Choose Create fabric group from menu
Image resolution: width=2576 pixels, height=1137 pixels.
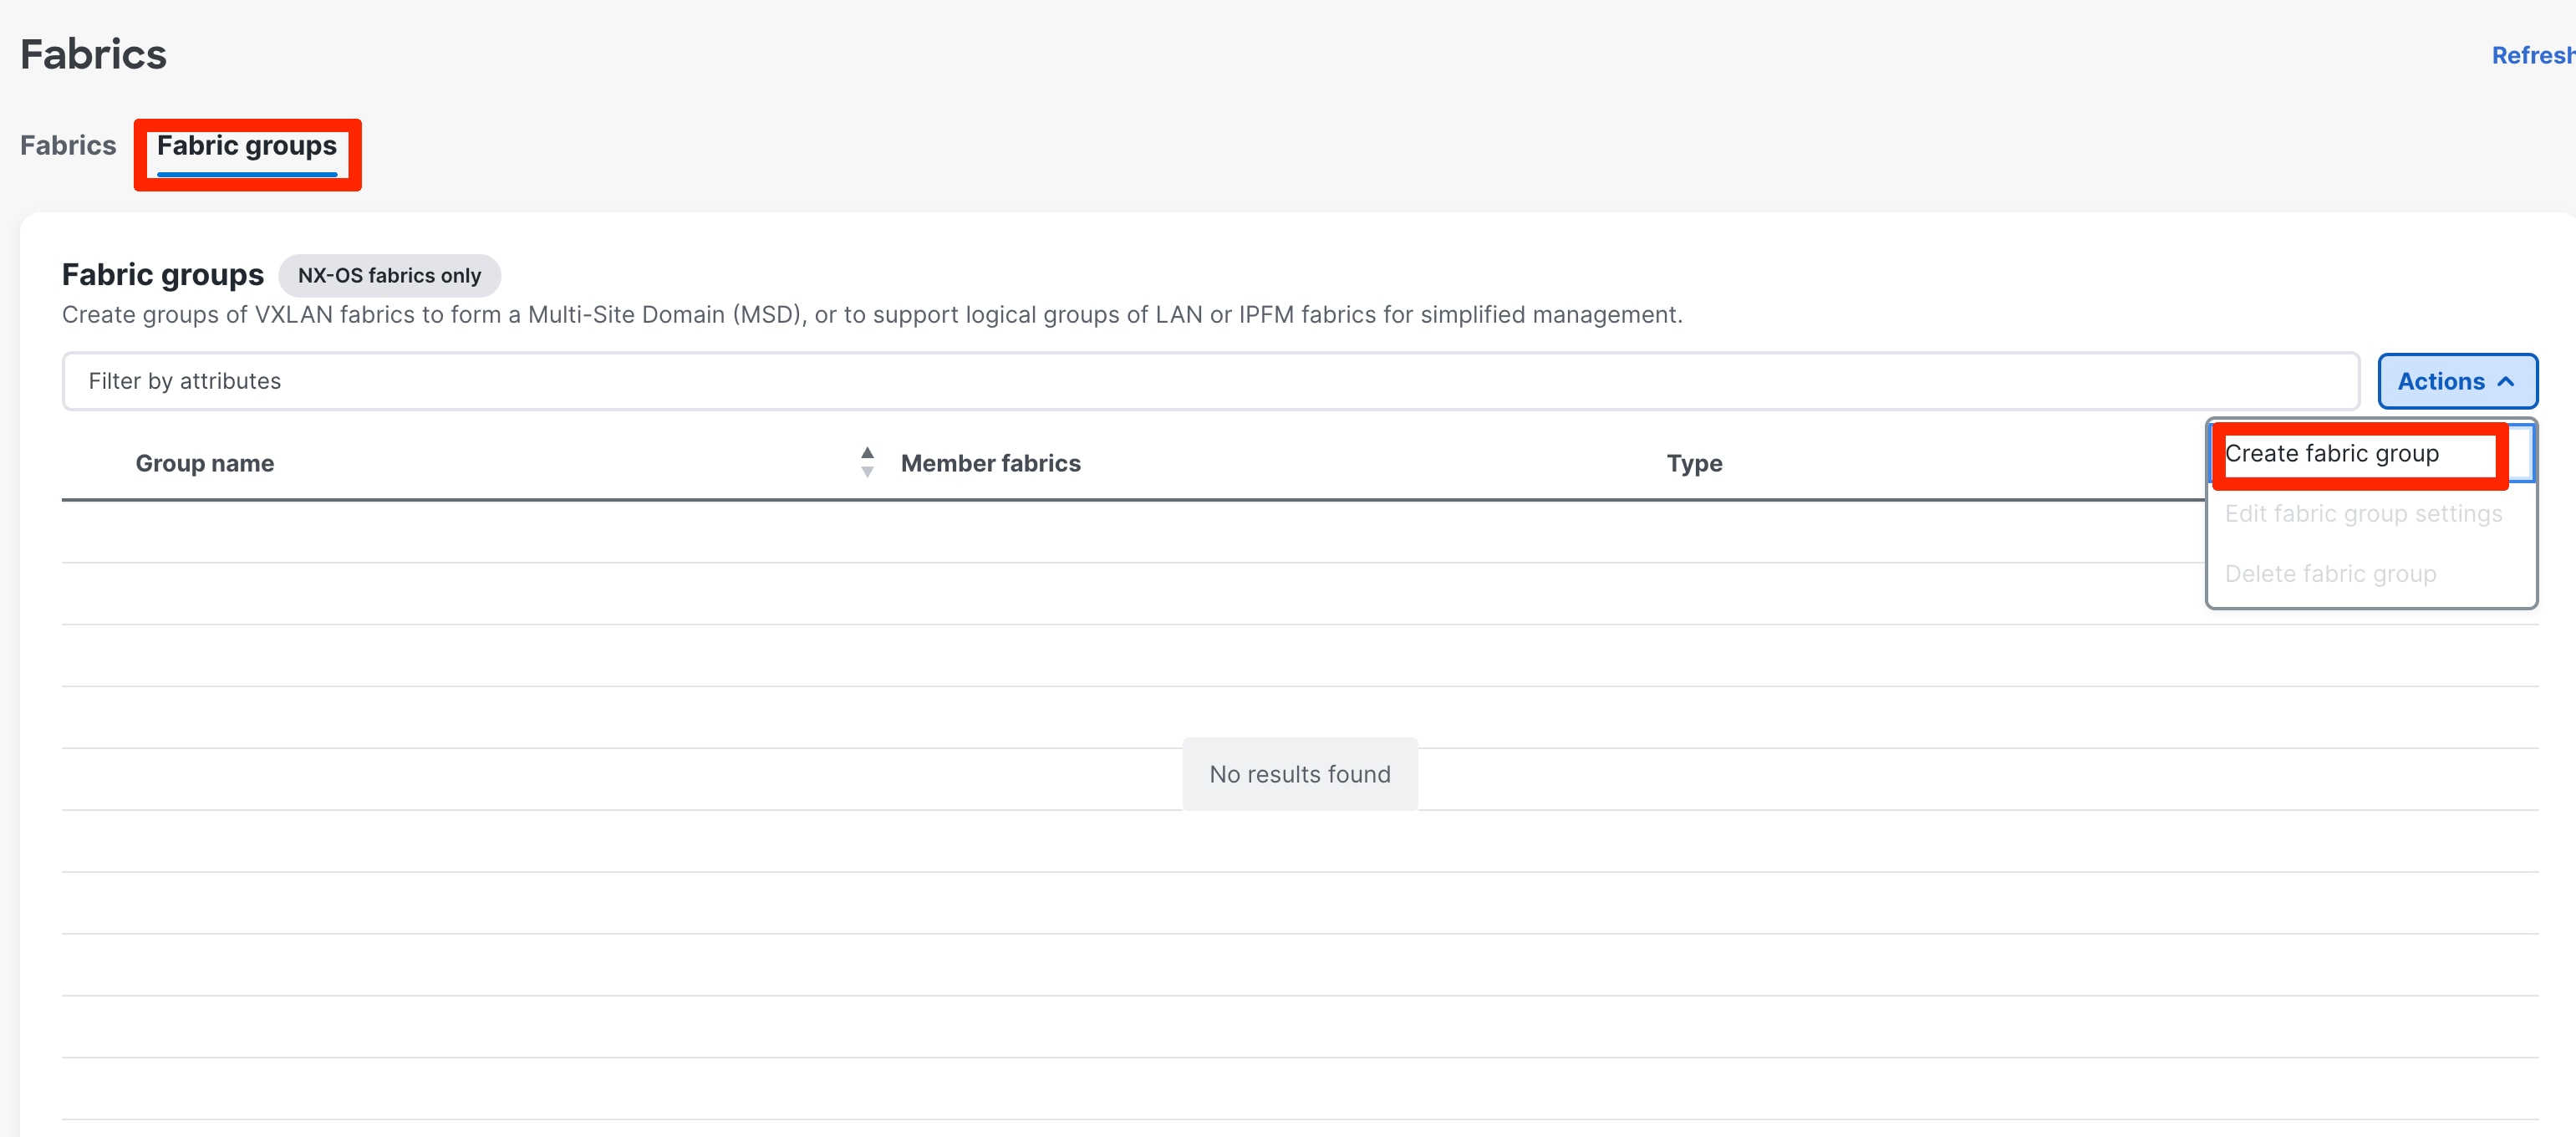(x=2331, y=454)
